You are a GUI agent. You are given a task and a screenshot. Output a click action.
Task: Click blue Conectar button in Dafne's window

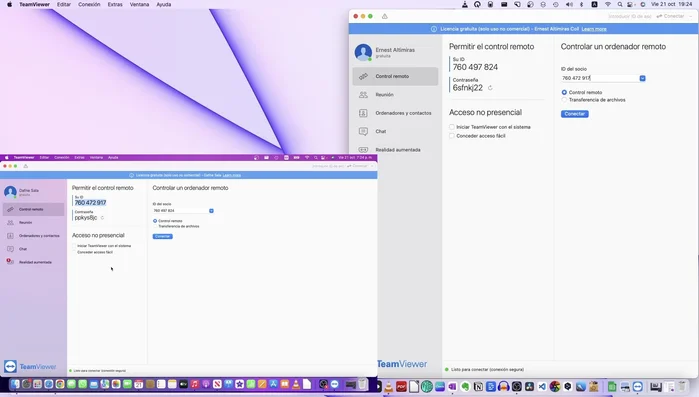click(x=163, y=237)
